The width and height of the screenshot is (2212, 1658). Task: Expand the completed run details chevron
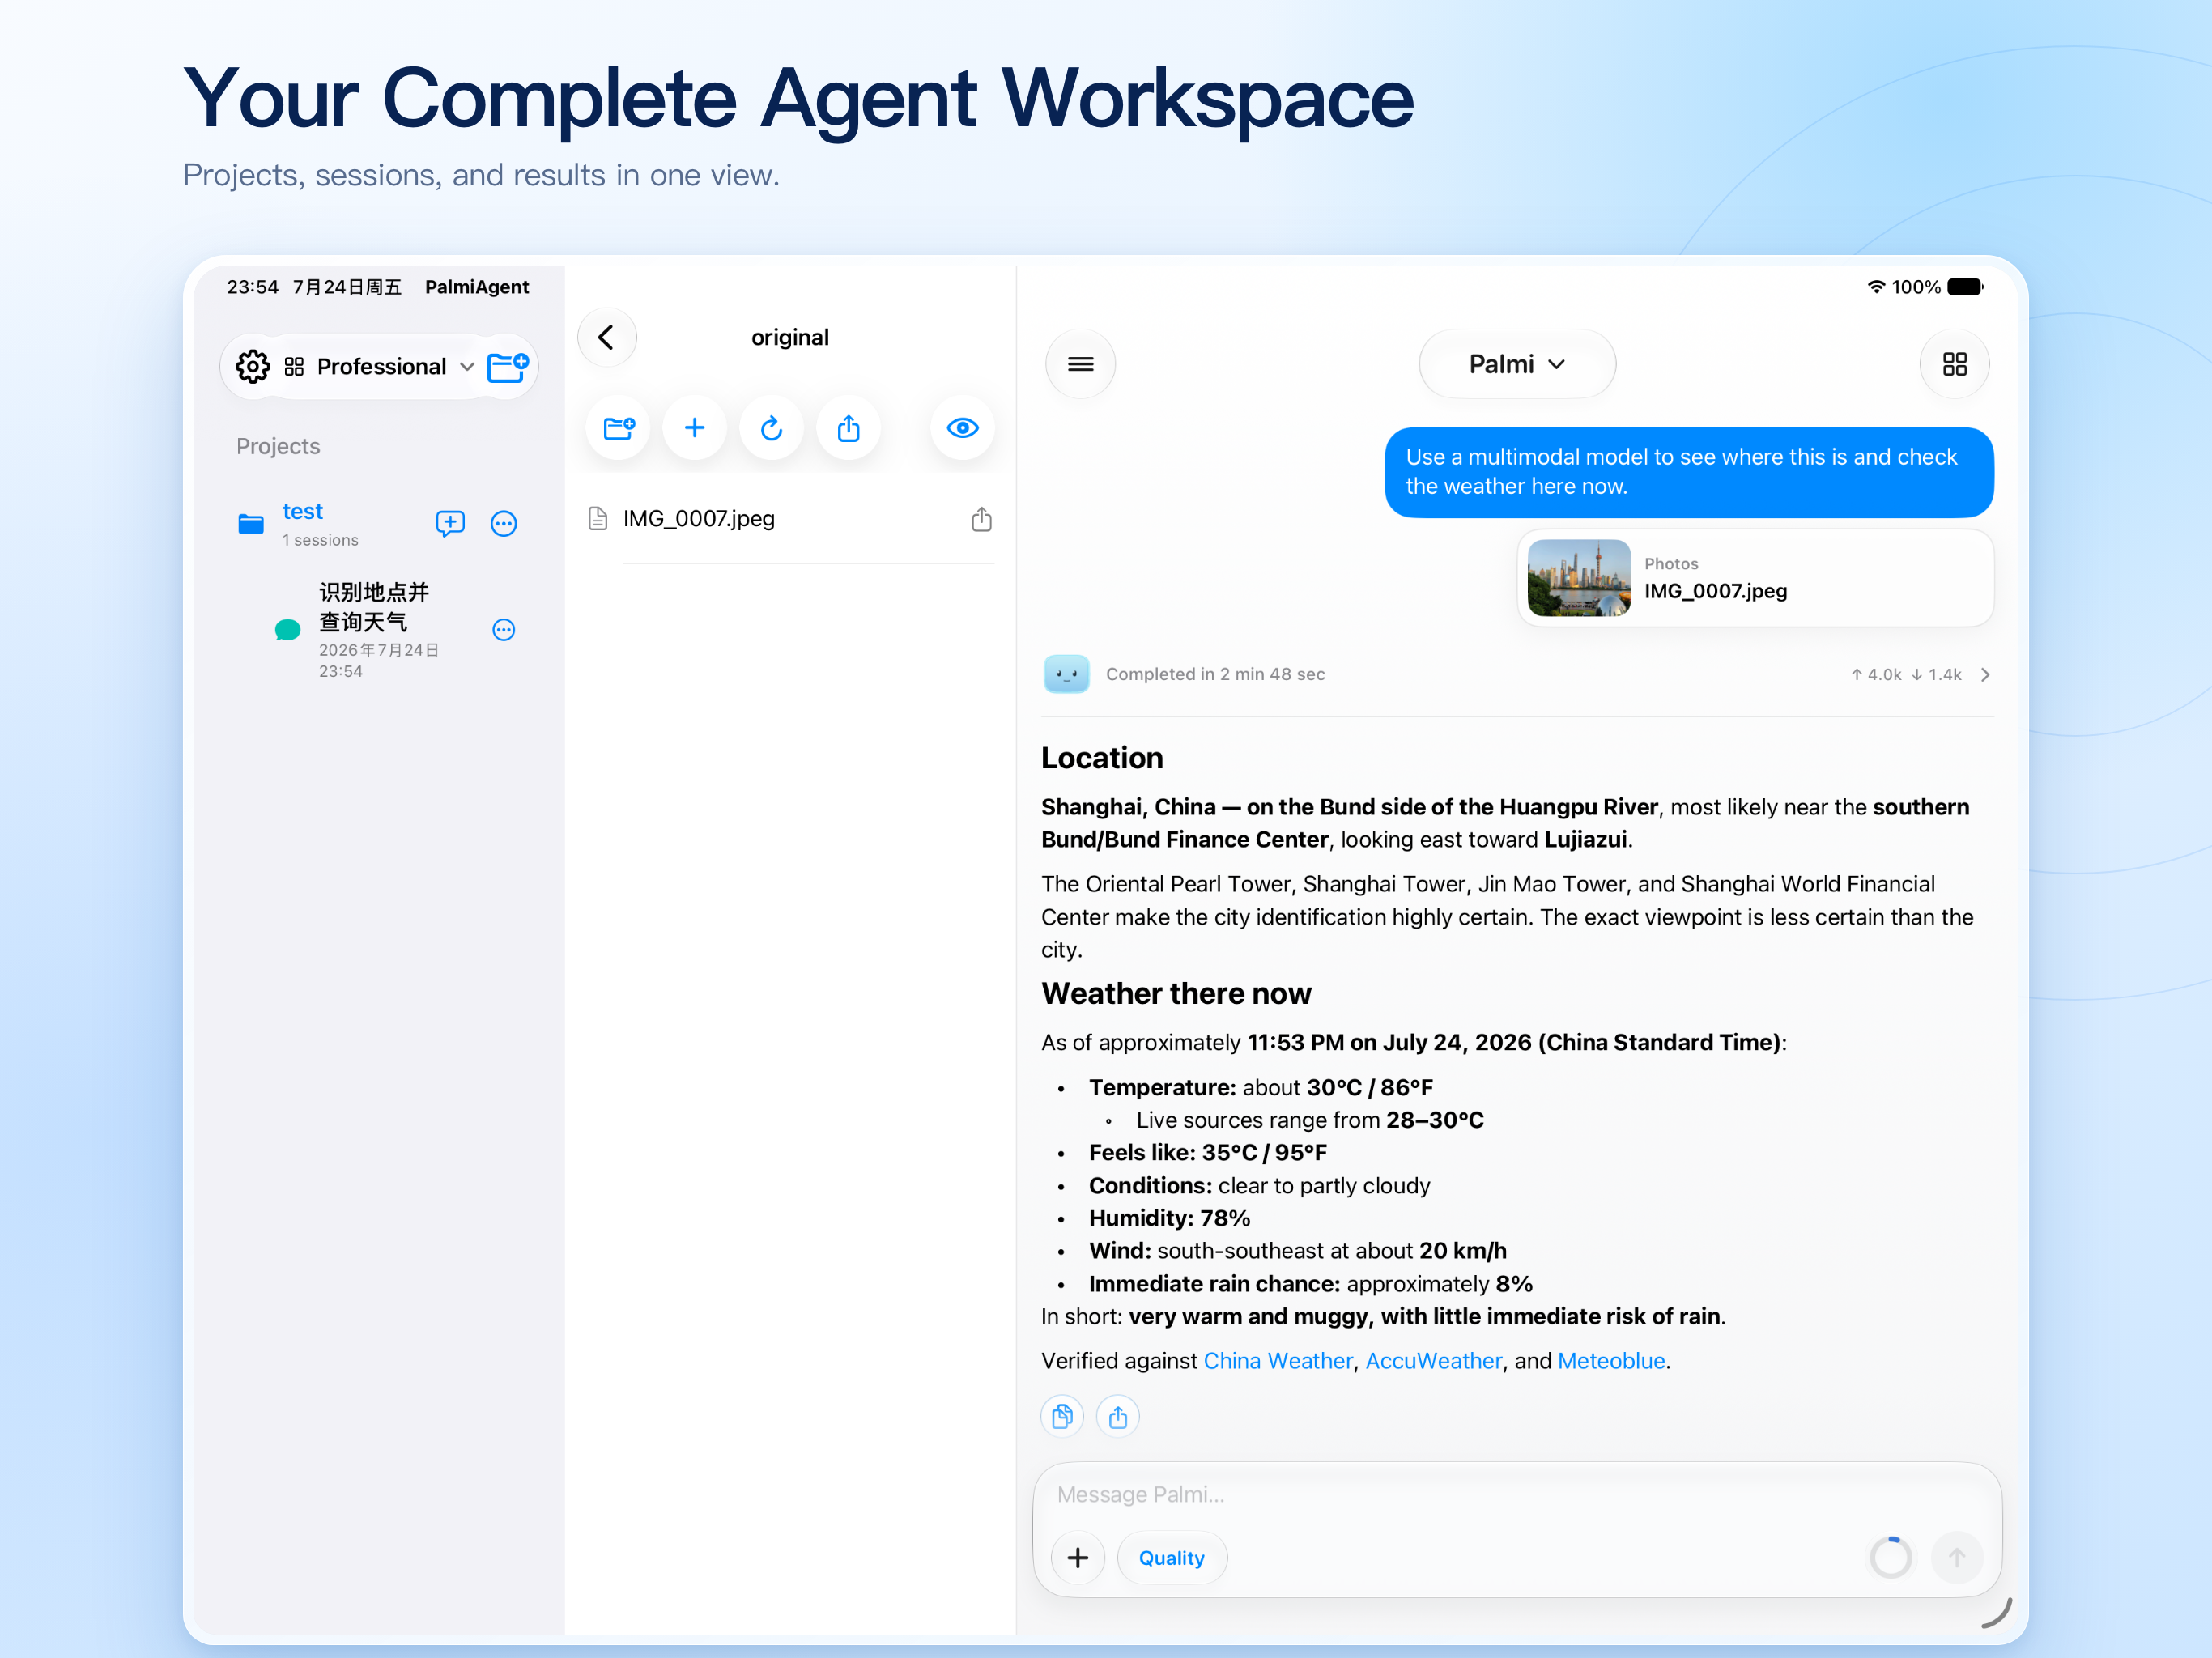[1985, 675]
